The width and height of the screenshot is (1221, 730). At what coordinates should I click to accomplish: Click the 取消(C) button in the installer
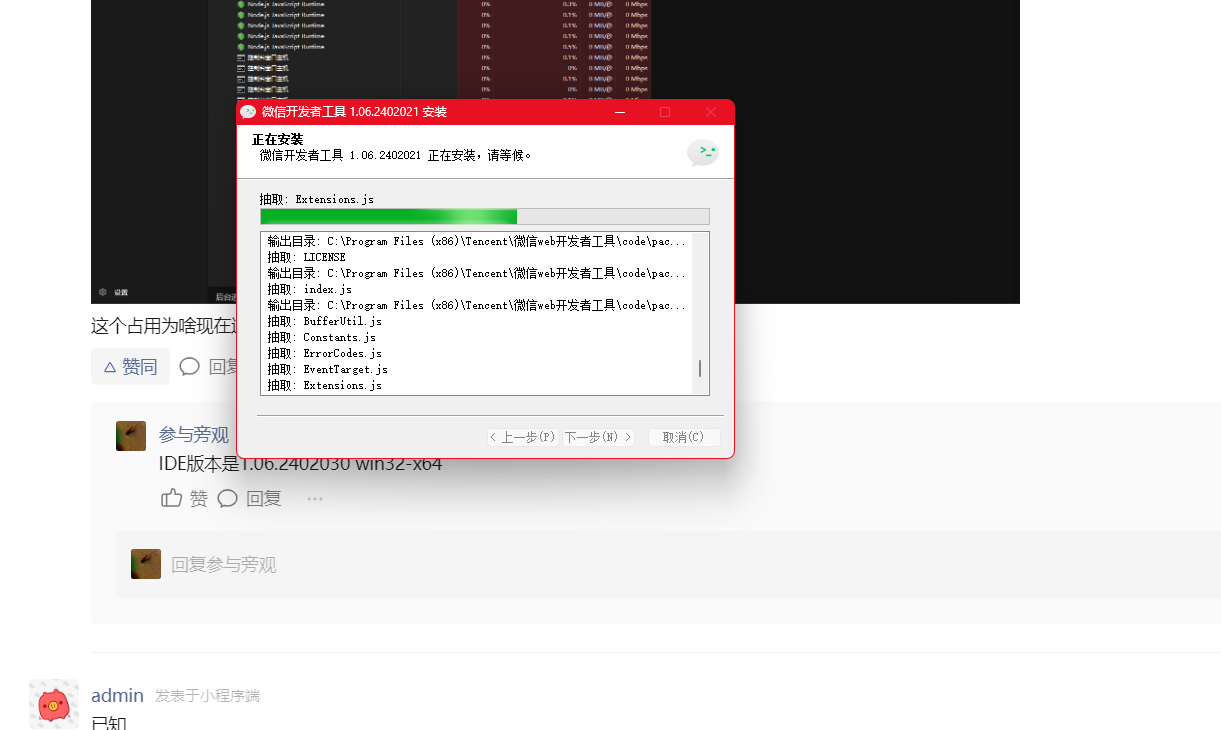(x=684, y=437)
